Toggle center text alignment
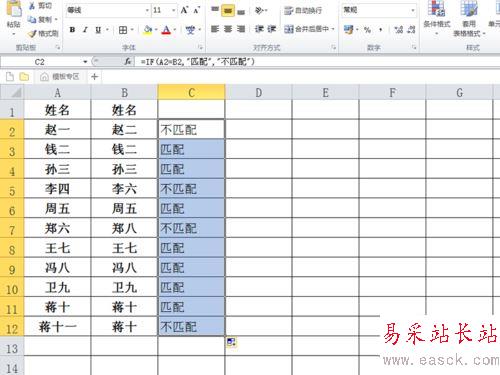Image resolution: width=500 pixels, height=375 pixels. click(228, 29)
